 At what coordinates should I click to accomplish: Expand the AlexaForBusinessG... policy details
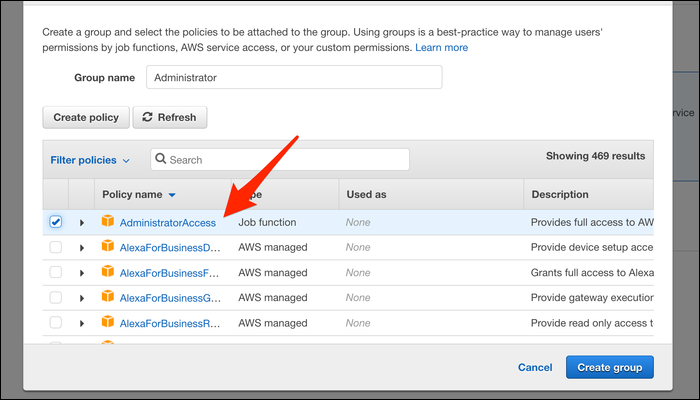[82, 298]
